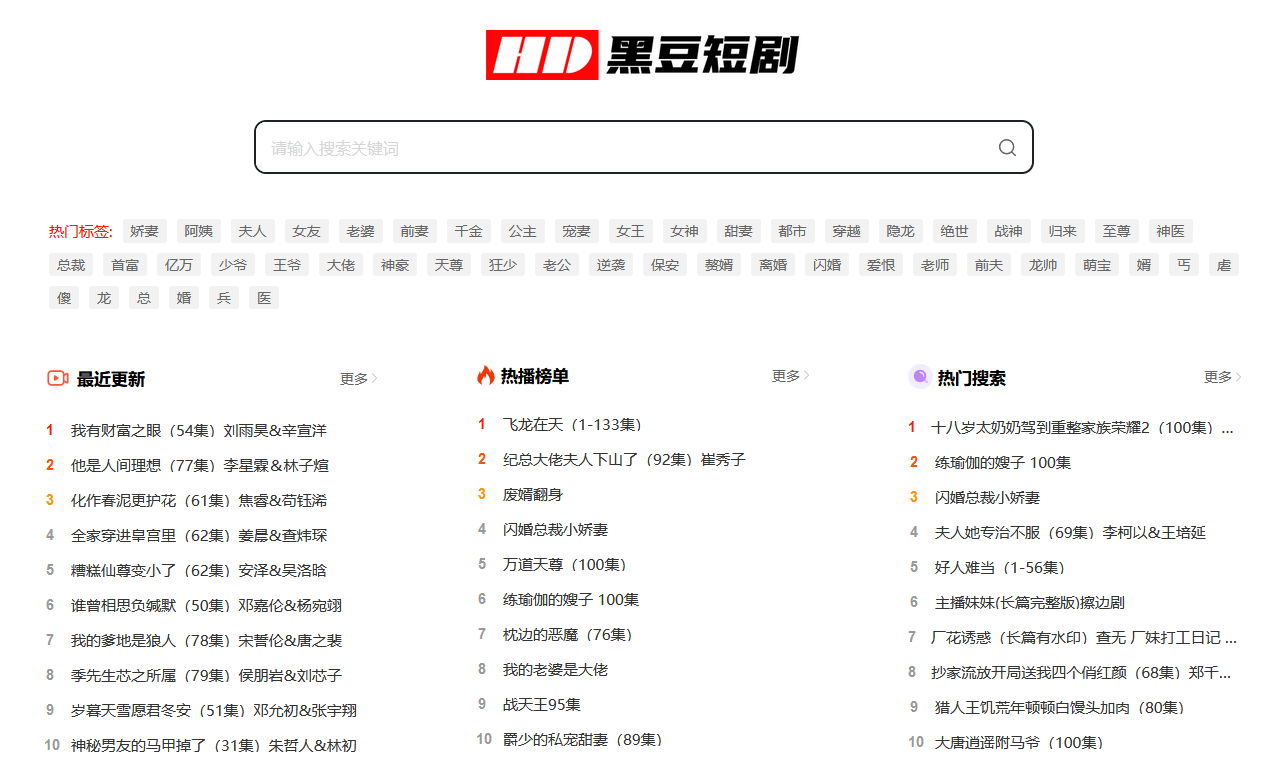
Task: Open 枕边的恶魔（76集）link
Action: (x=568, y=635)
